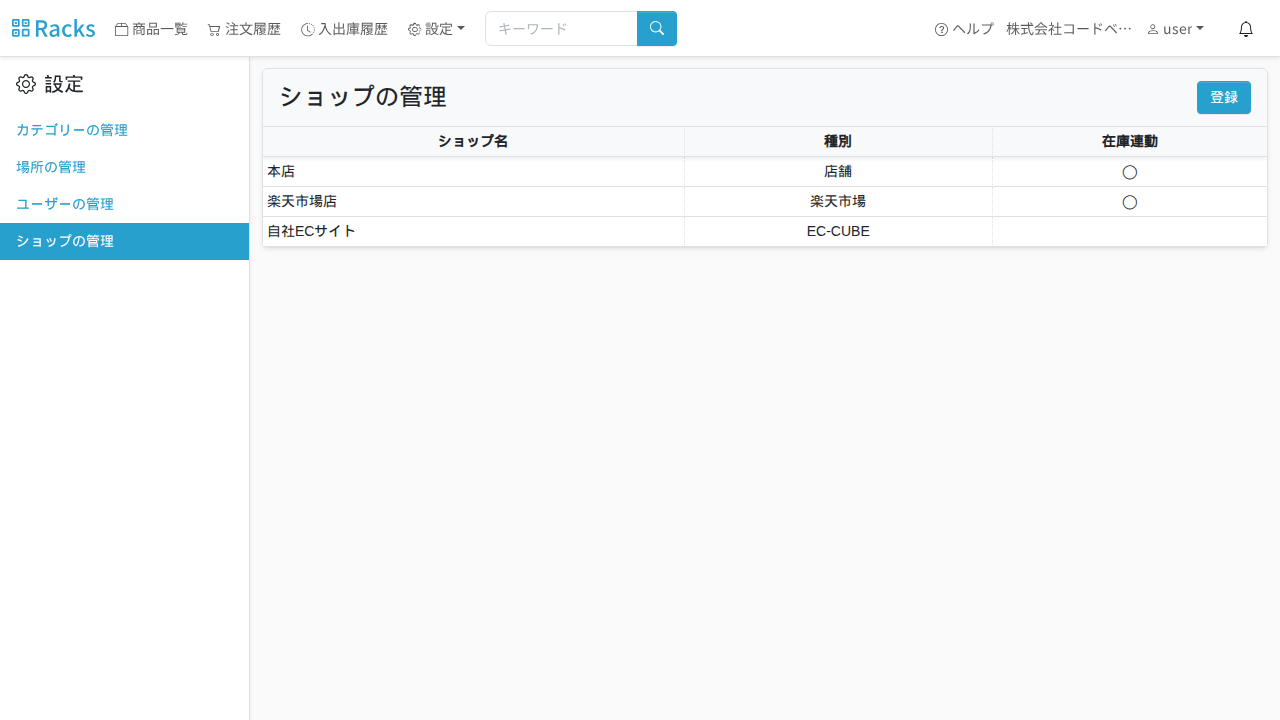Go to ユーザーの管理
Screen dimensions: 1280x720
65,204
